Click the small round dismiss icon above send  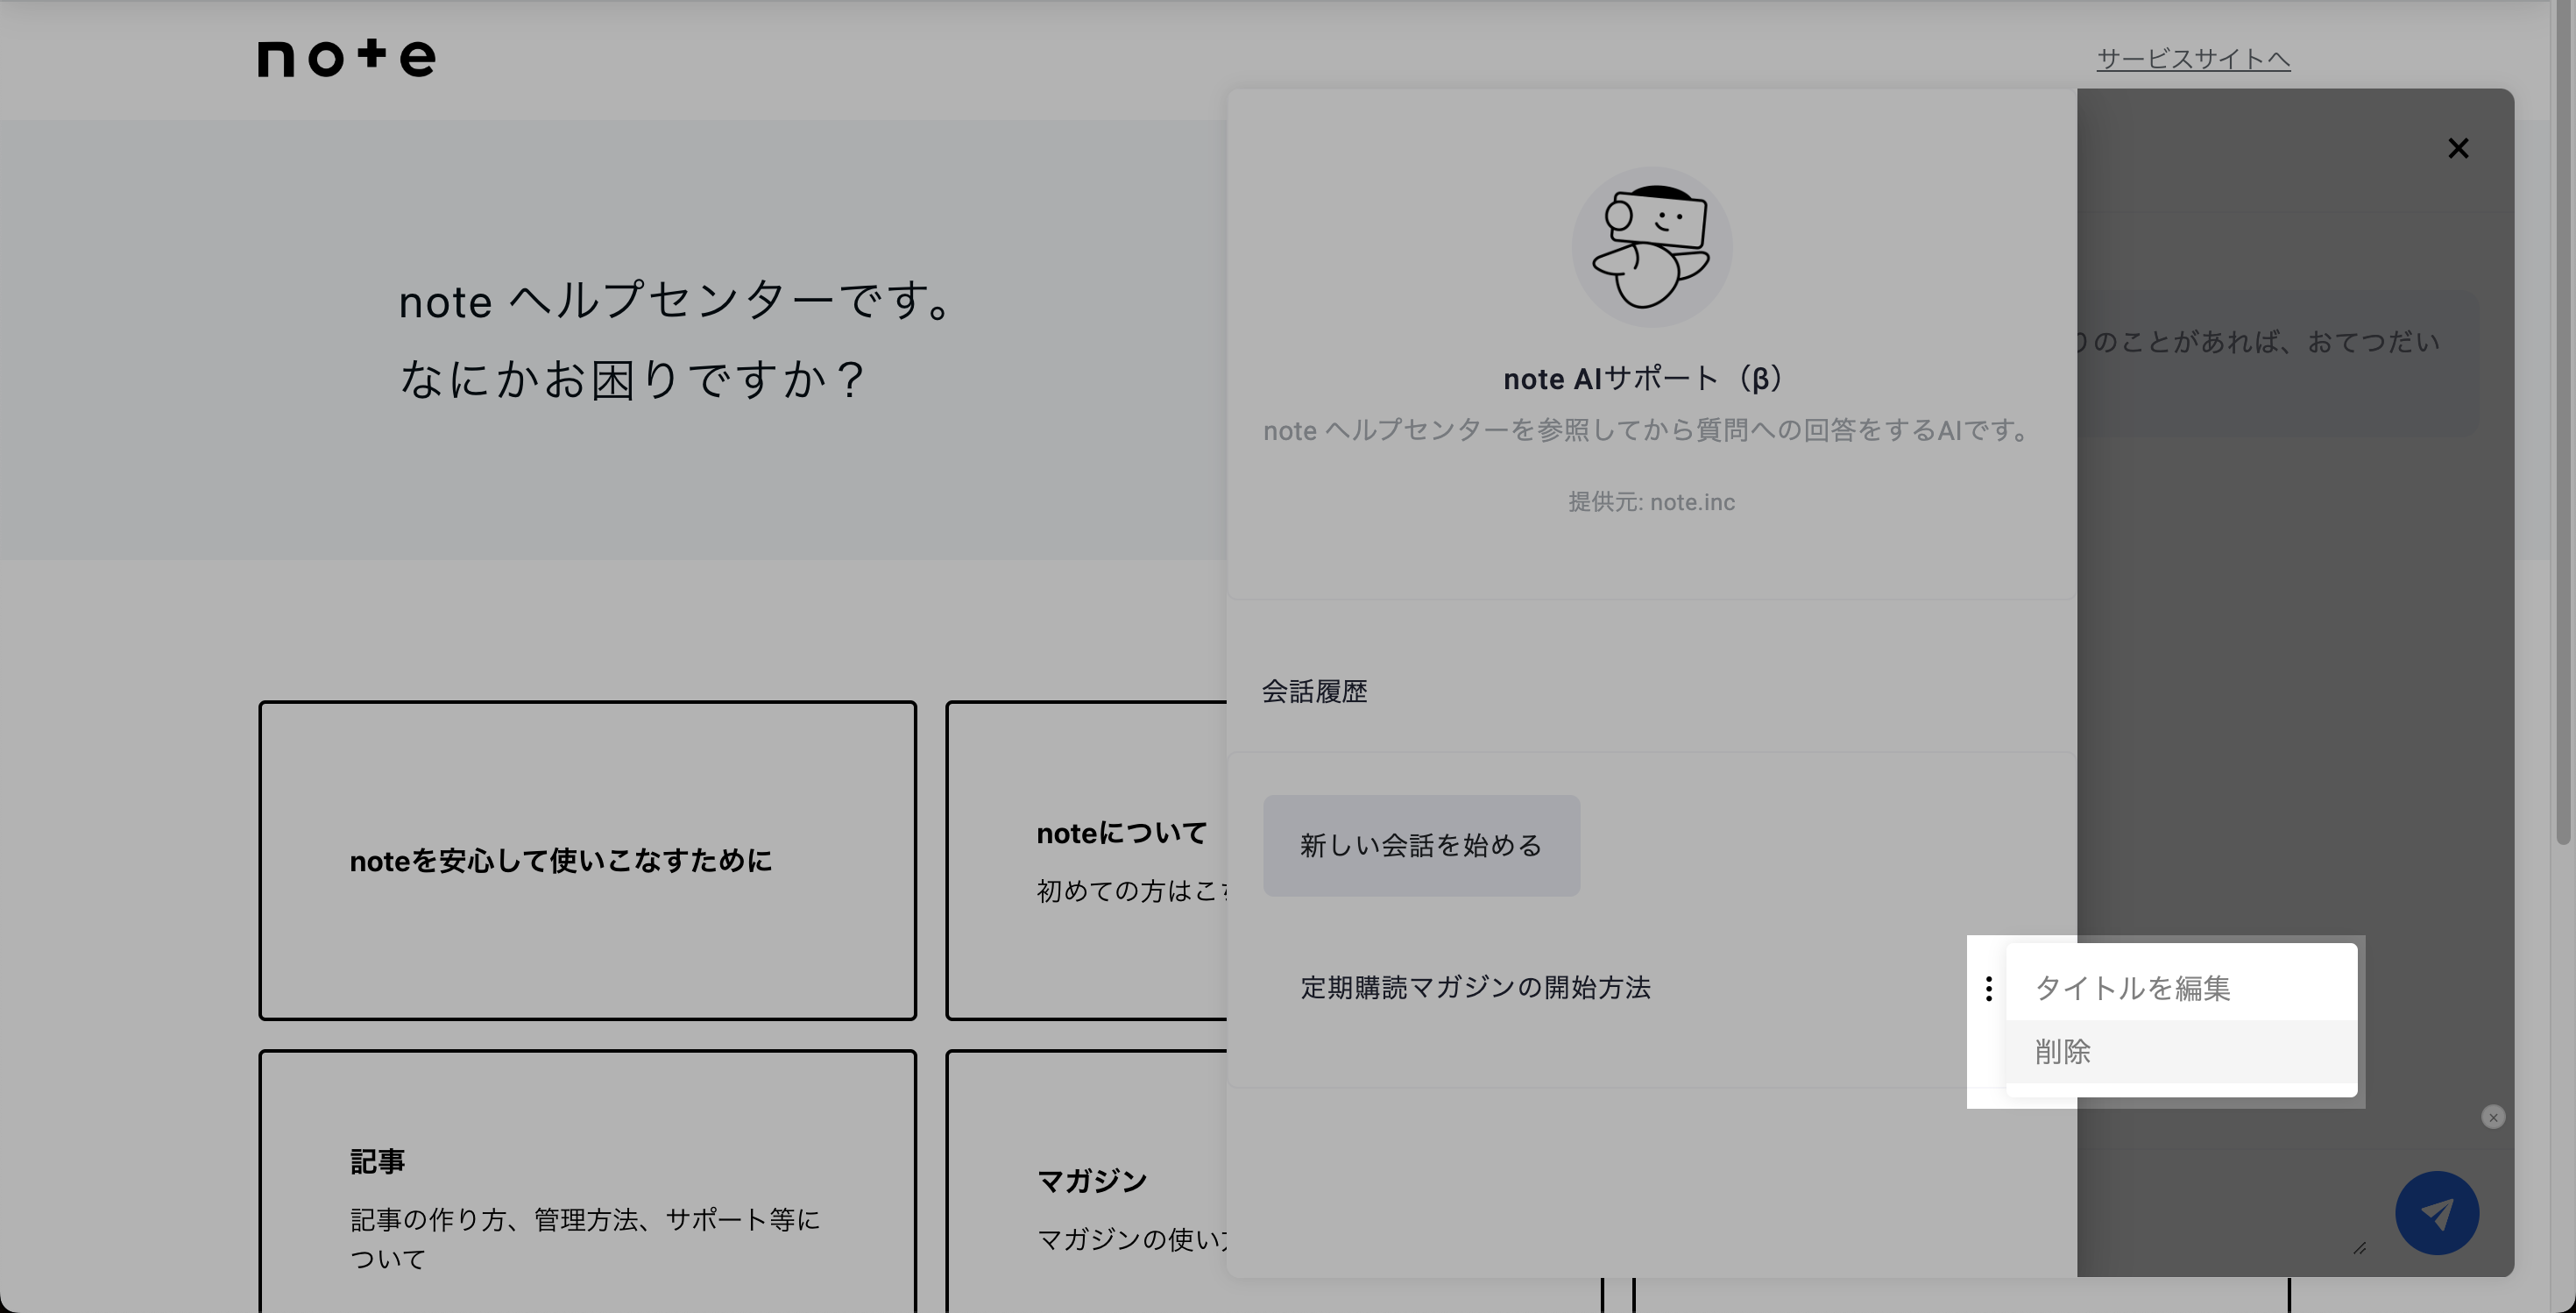tap(2493, 1117)
